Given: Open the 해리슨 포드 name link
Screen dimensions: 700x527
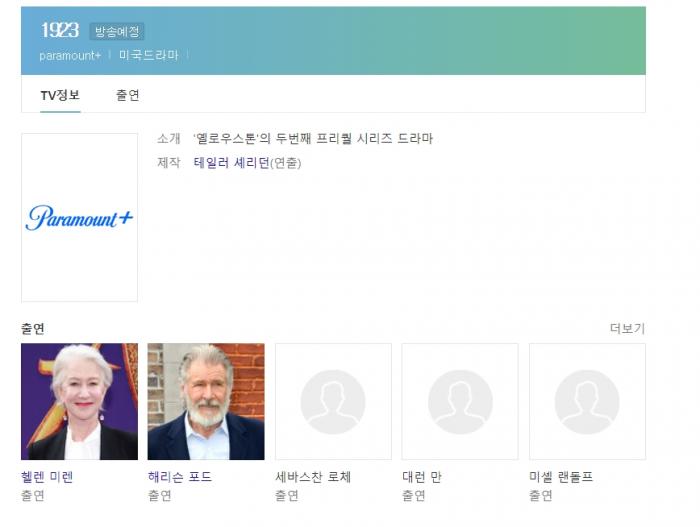Looking at the screenshot, I should [x=180, y=477].
